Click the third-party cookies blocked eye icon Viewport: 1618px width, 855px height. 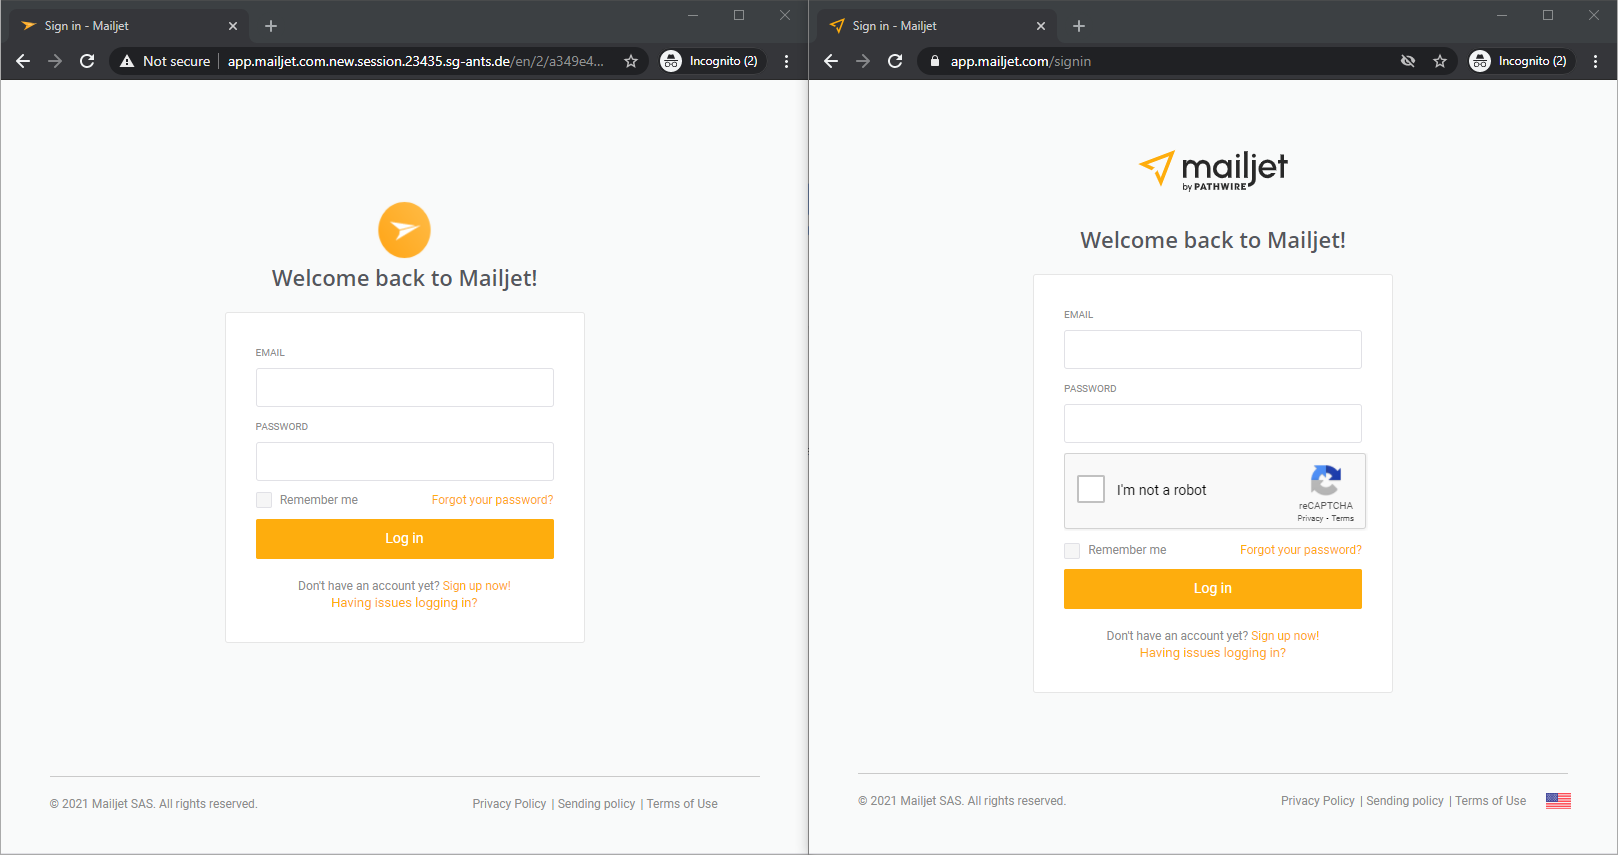[x=1408, y=61]
